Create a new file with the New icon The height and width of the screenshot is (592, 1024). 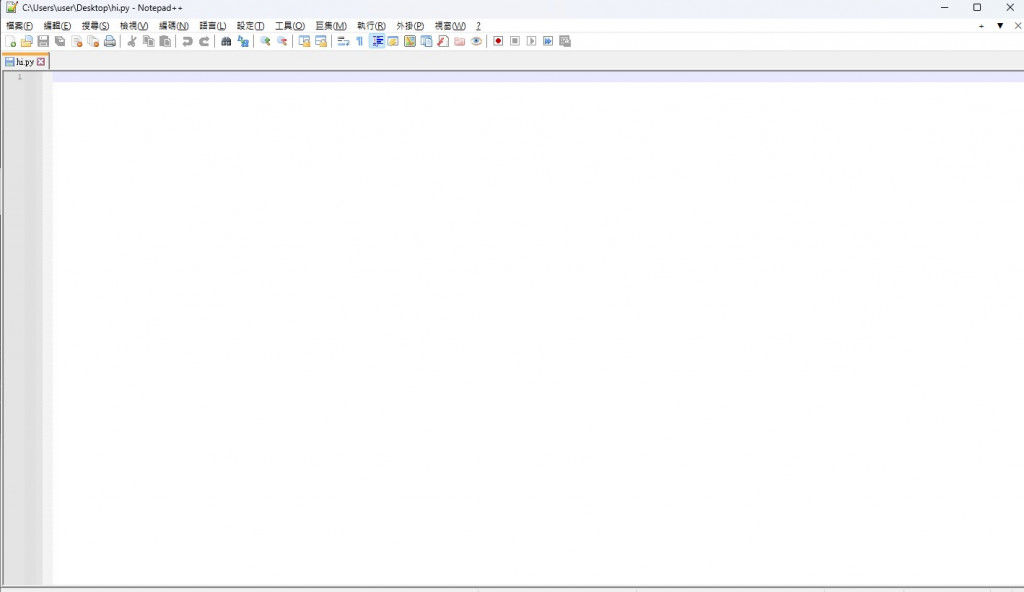point(10,41)
